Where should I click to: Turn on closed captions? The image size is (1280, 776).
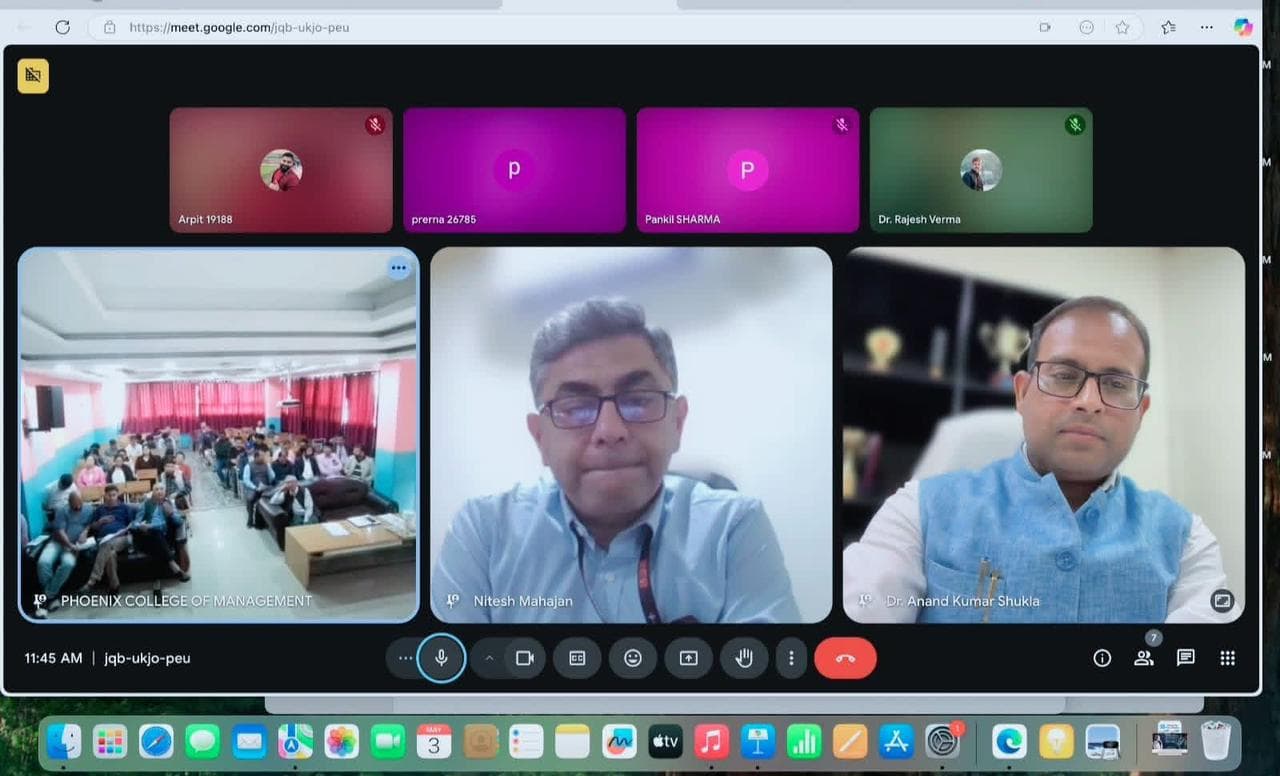577,658
